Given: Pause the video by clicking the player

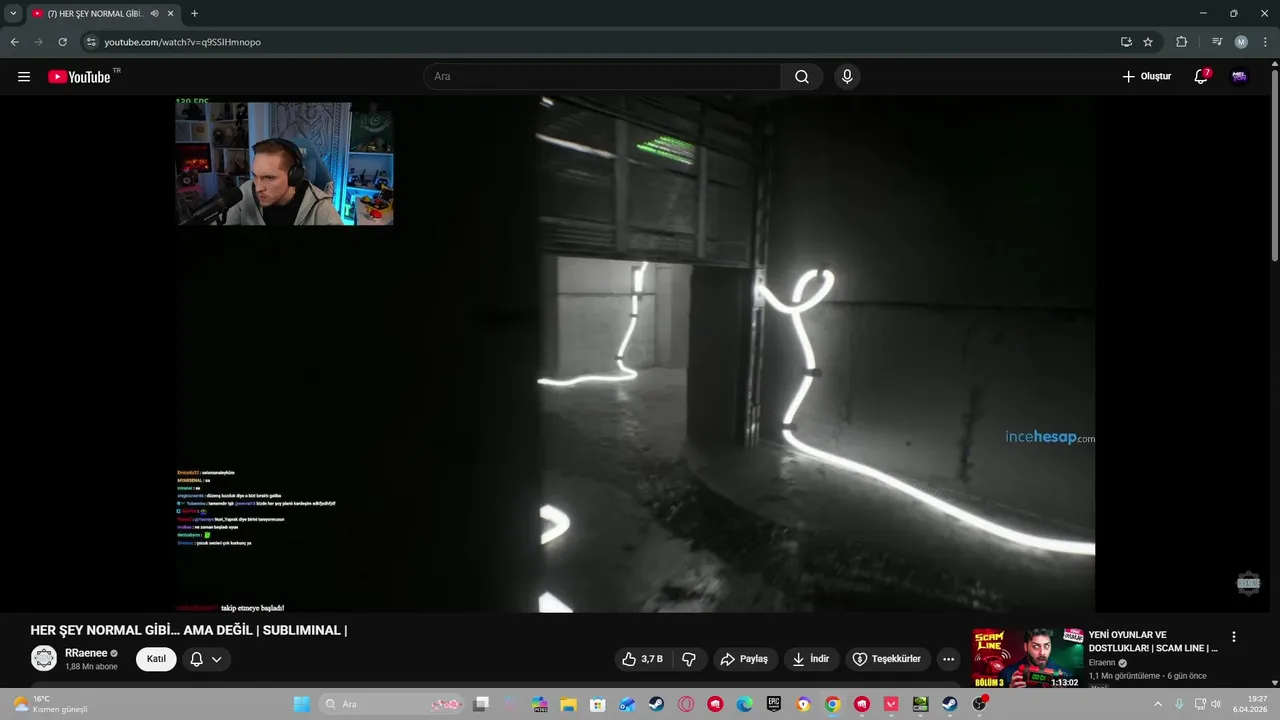Looking at the screenshot, I should 636,354.
